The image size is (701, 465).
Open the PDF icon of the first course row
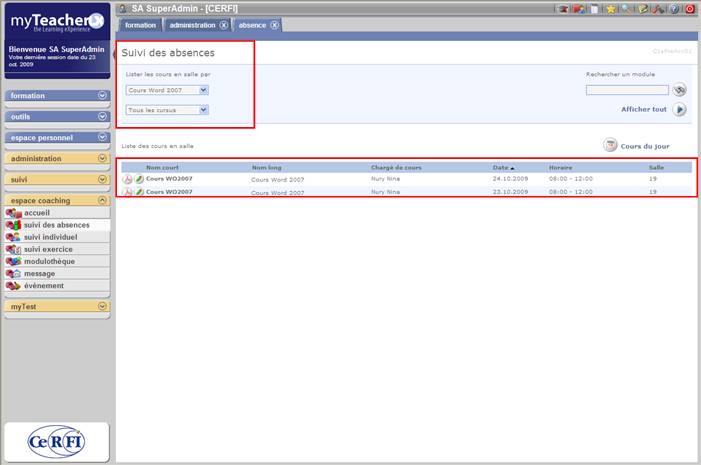pos(128,179)
